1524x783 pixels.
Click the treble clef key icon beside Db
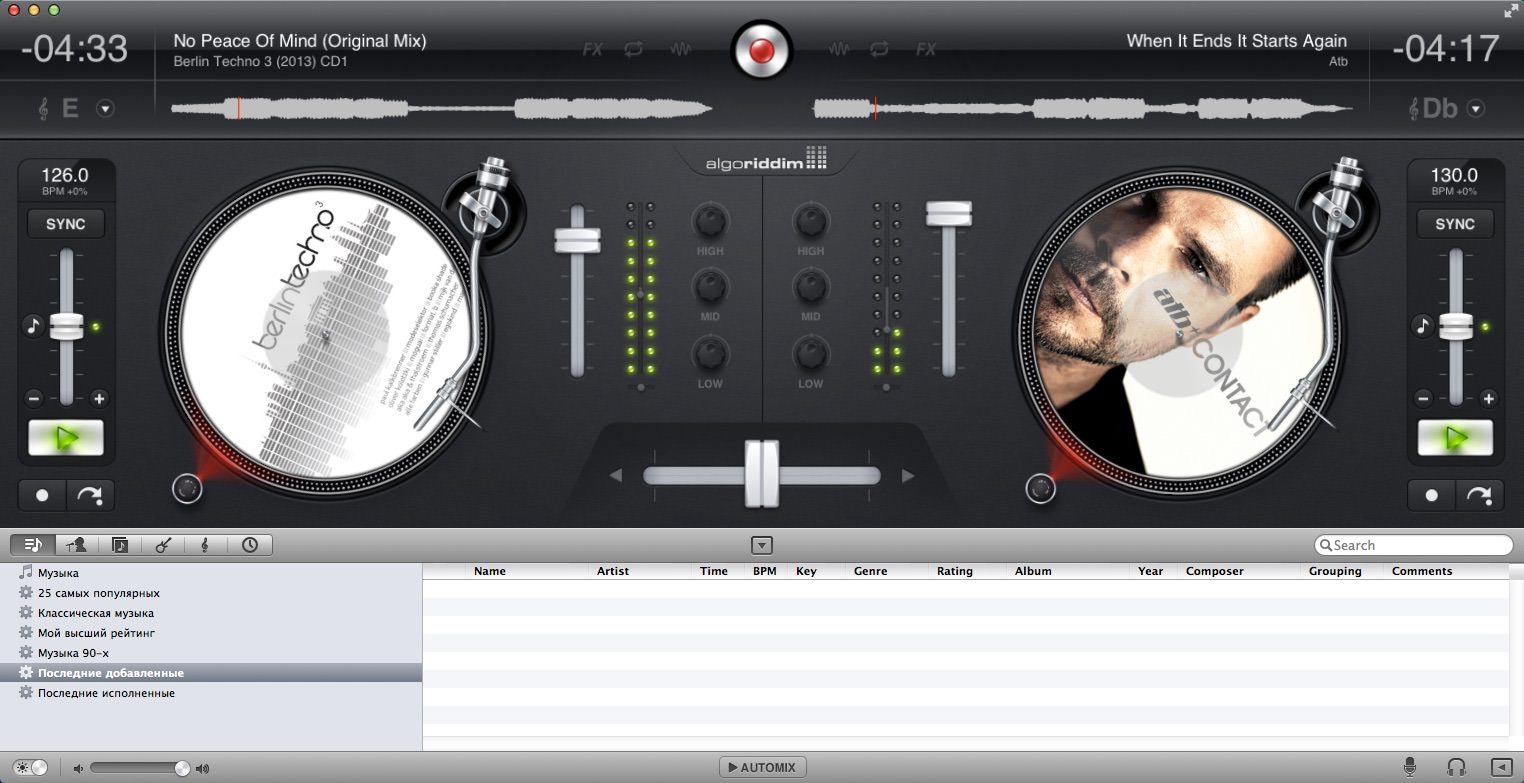[1414, 108]
